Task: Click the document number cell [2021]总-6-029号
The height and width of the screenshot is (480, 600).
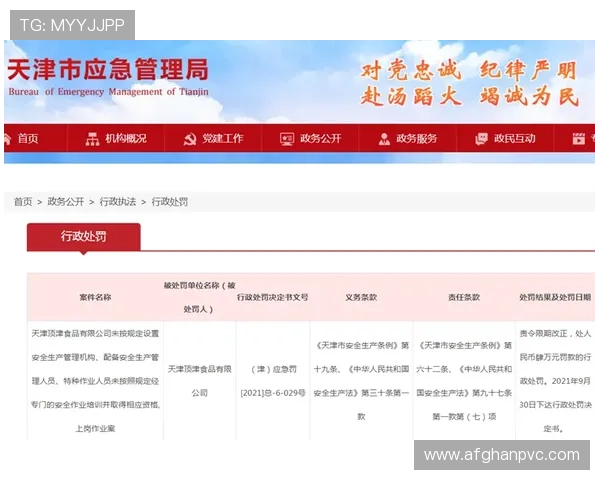Action: coord(273,380)
